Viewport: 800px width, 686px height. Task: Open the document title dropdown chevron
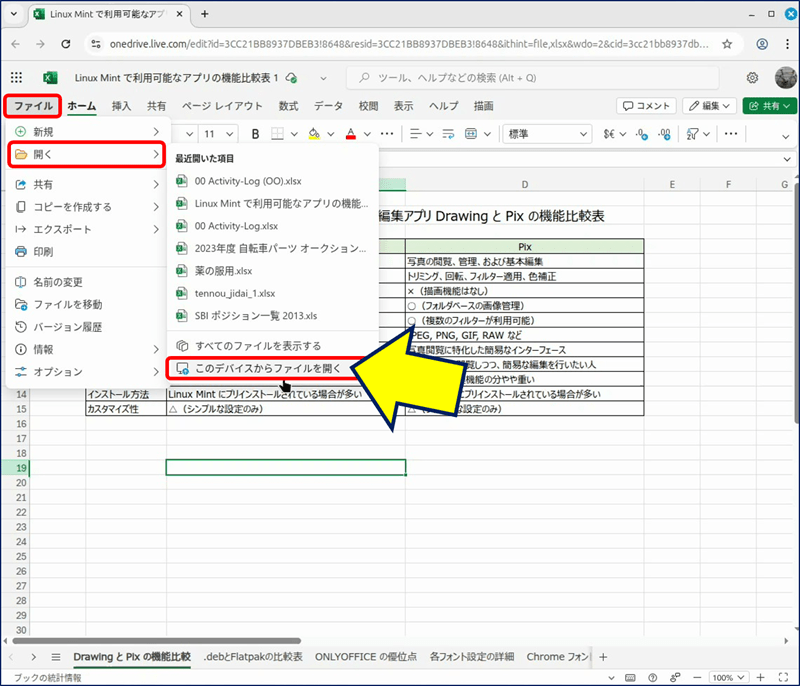click(323, 79)
